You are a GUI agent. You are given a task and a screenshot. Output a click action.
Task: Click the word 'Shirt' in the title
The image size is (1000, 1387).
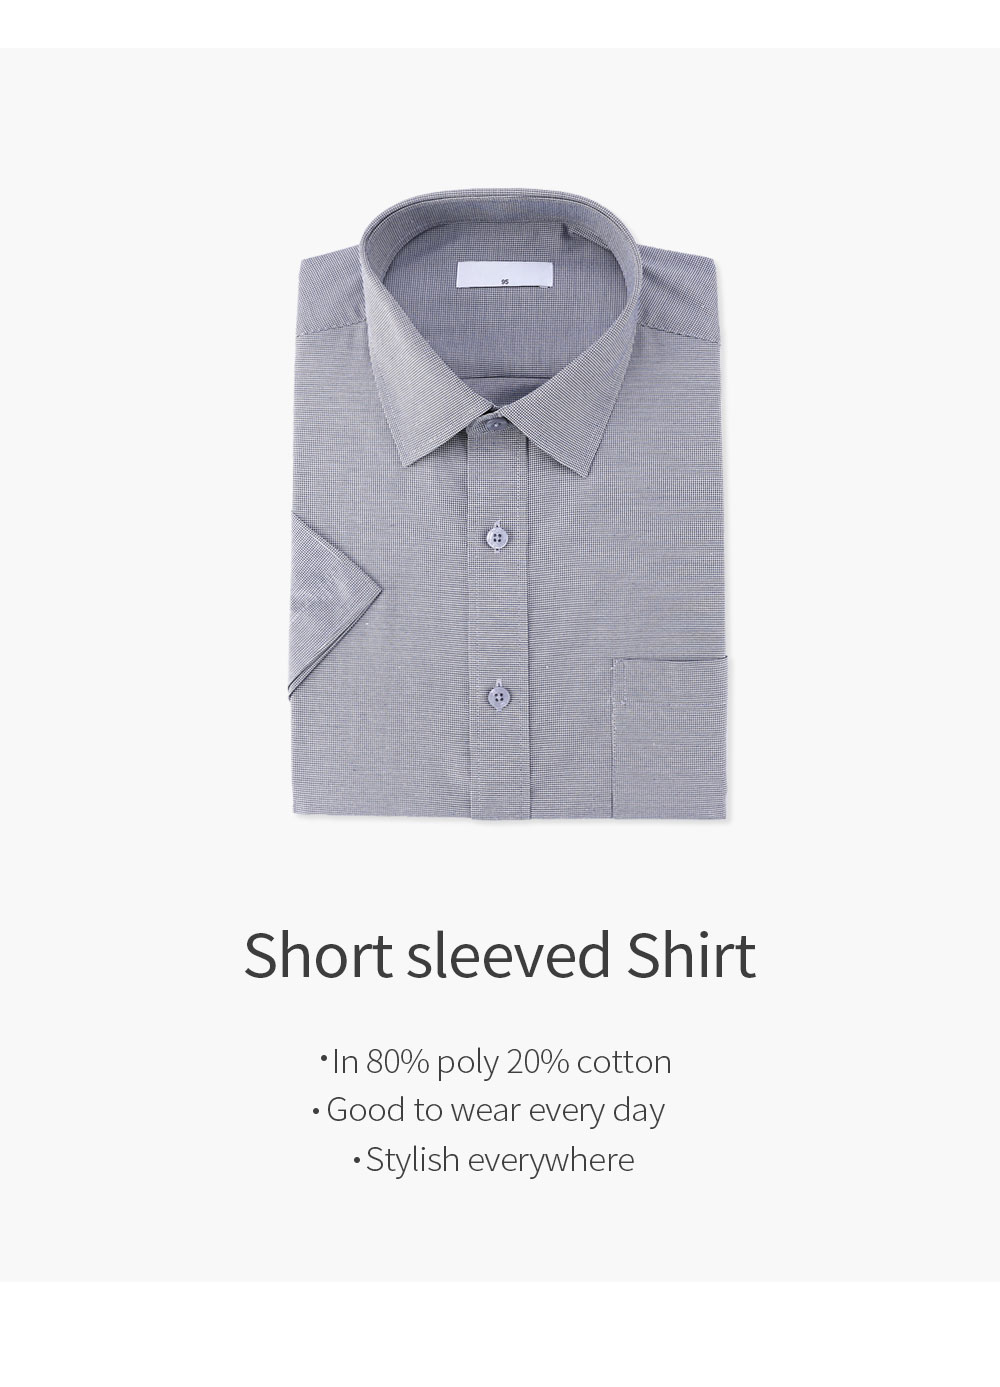(x=690, y=955)
